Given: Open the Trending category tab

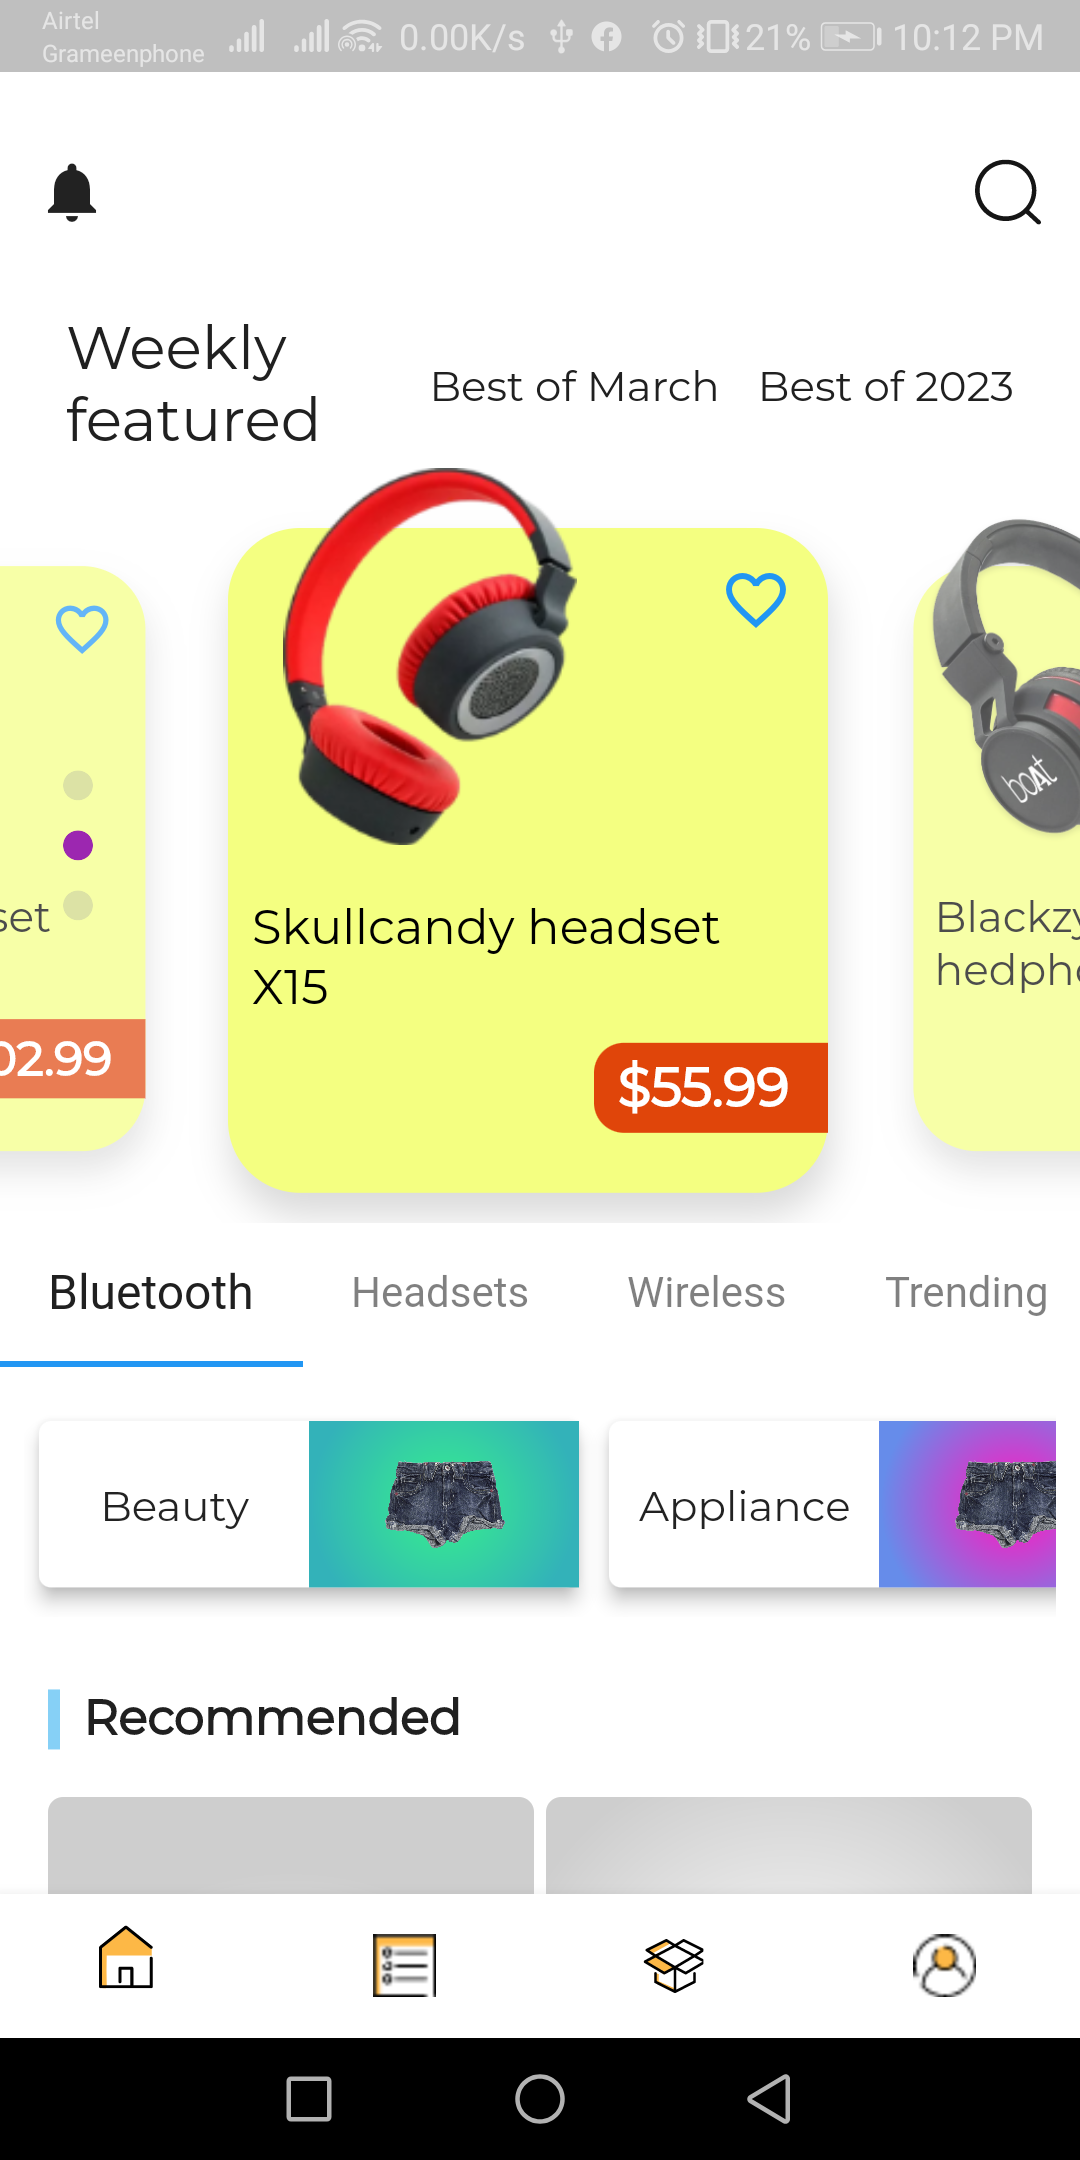Looking at the screenshot, I should click(966, 1292).
